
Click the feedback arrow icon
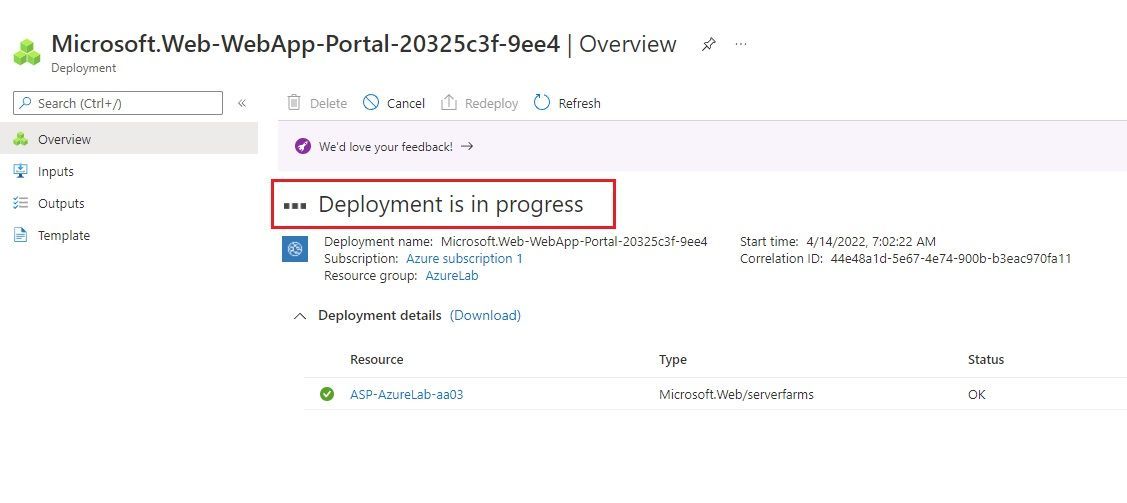pos(467,146)
